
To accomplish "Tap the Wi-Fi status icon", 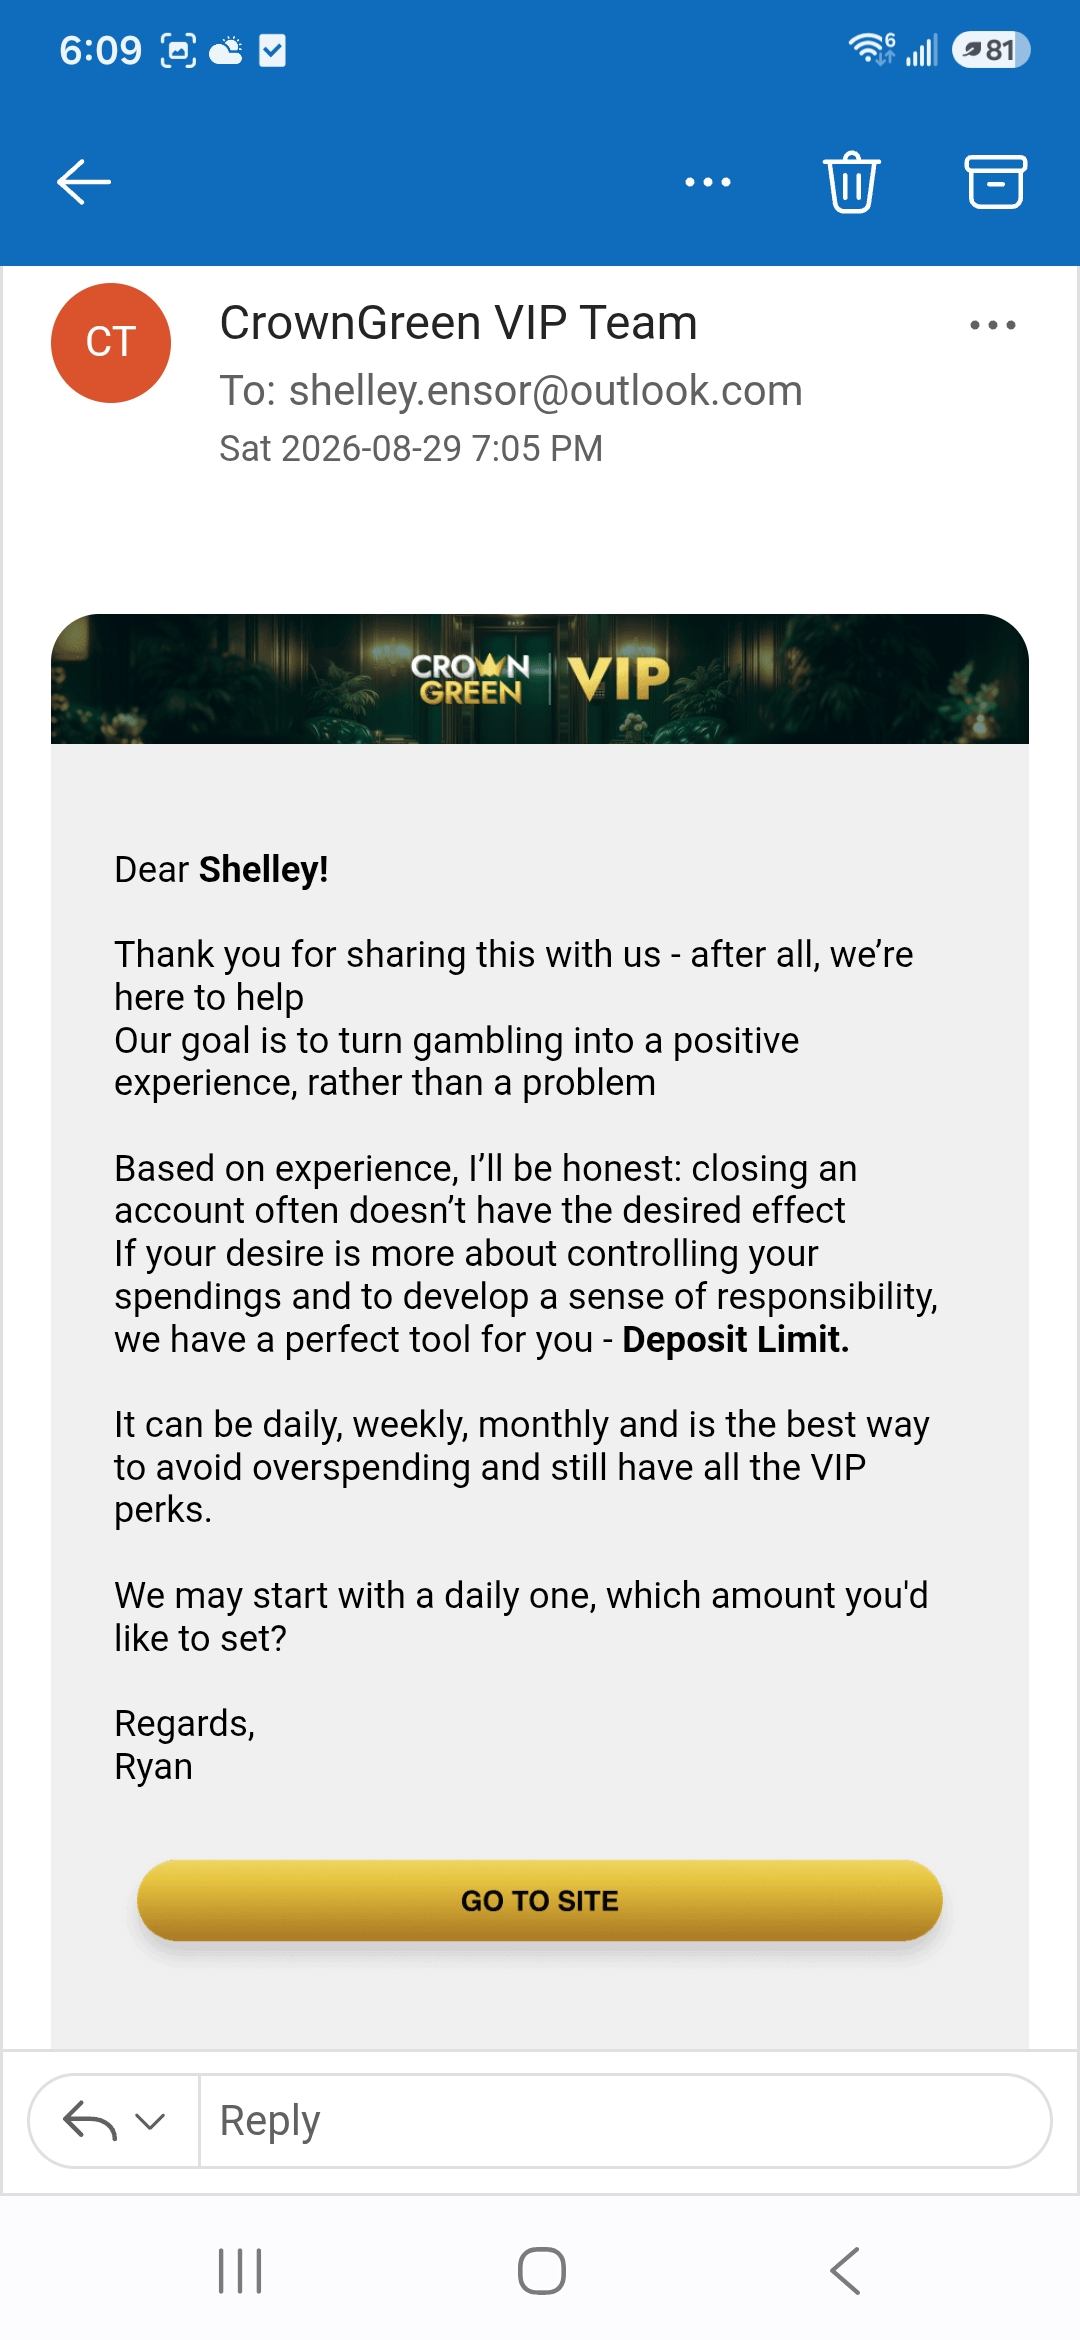I will tap(871, 49).
